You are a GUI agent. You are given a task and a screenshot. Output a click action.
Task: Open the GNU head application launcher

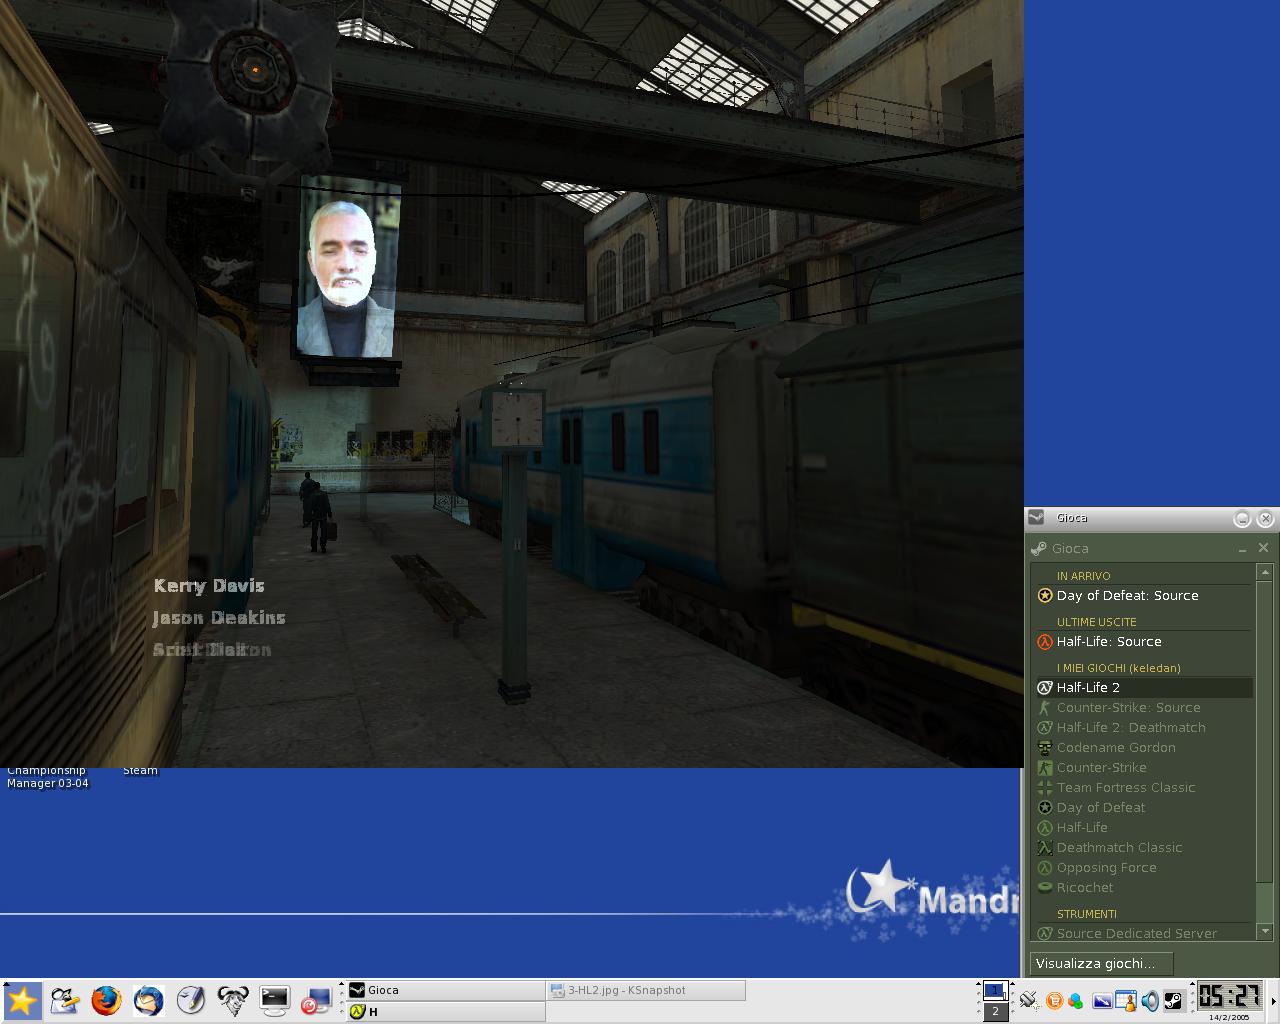pos(232,1000)
